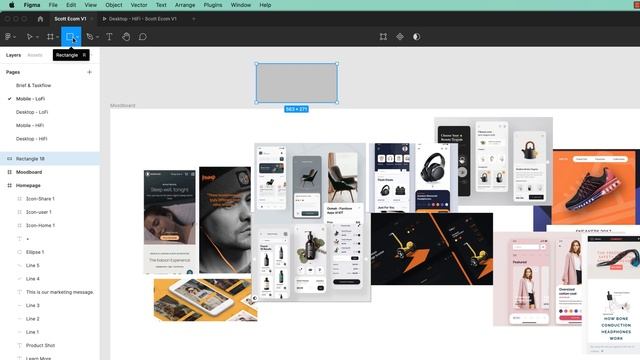Open the Help menu
Viewport: 640px width, 360px height.
pyautogui.click(x=265, y=5)
